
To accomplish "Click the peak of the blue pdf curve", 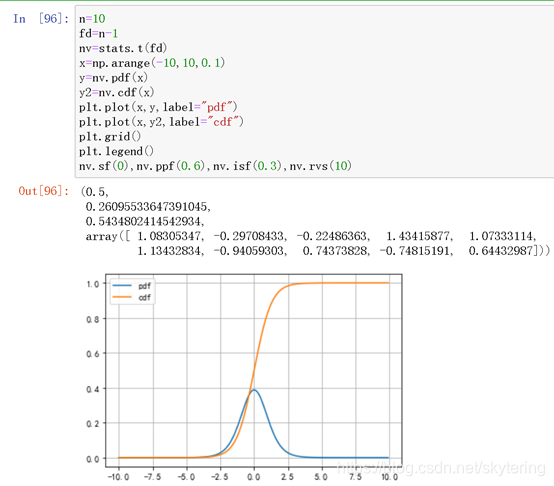I will 254,390.
